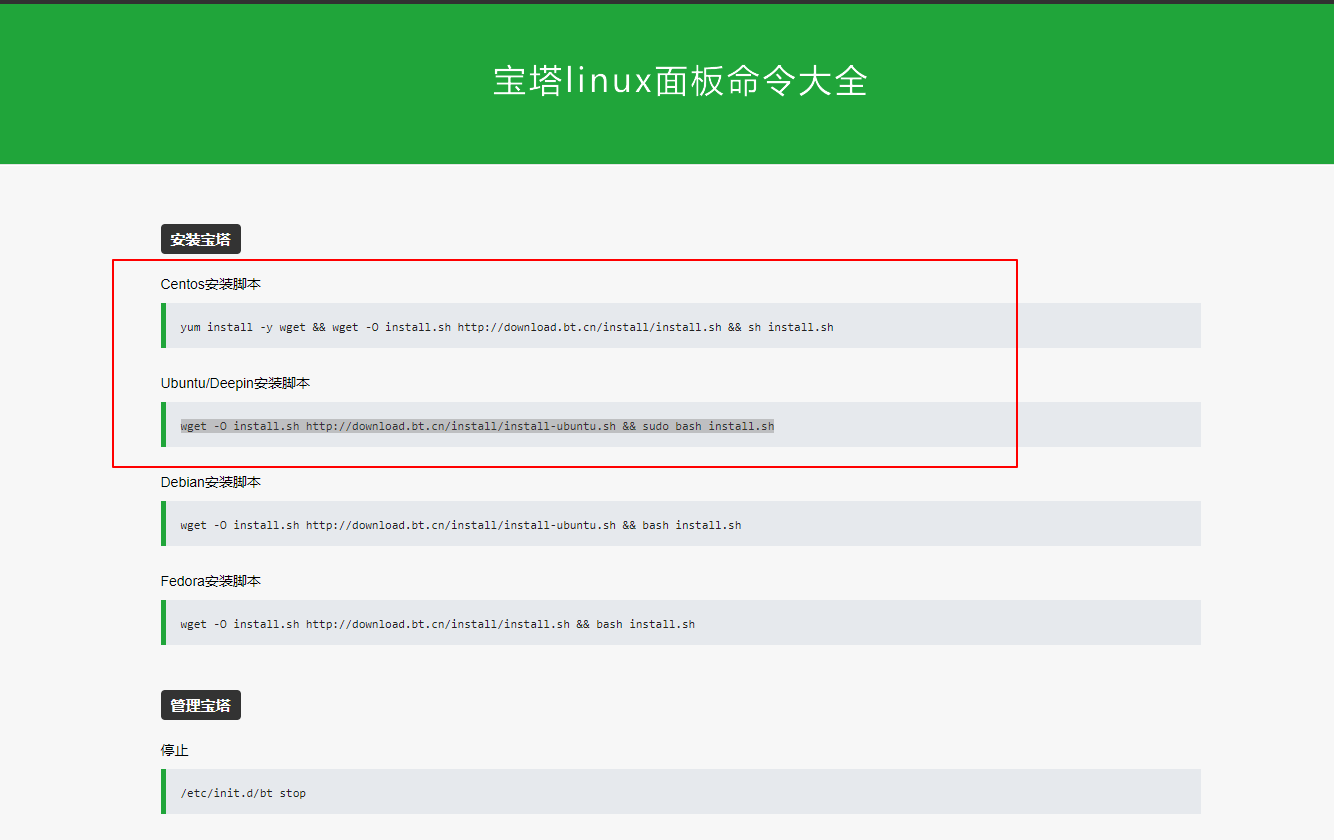Click the Fedora安装脚本 heading

click(211, 581)
